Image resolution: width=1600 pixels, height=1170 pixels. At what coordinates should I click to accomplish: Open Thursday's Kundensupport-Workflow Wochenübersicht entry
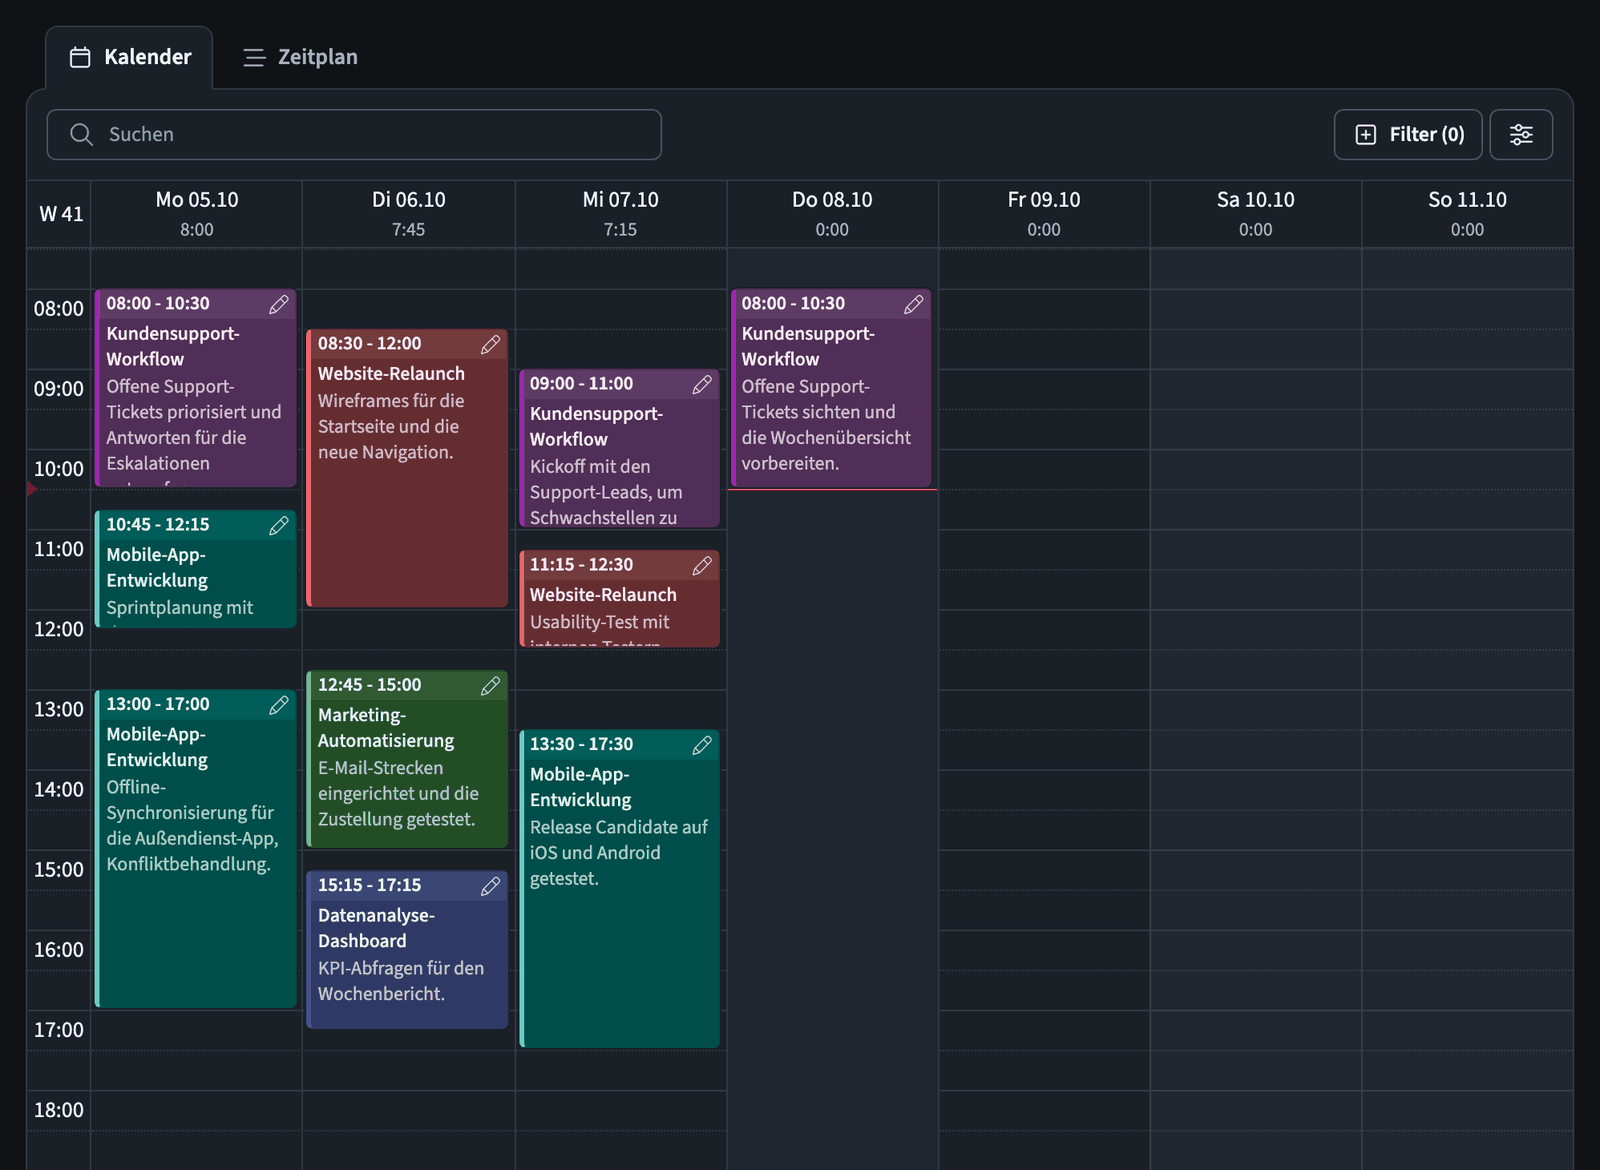pos(831,388)
